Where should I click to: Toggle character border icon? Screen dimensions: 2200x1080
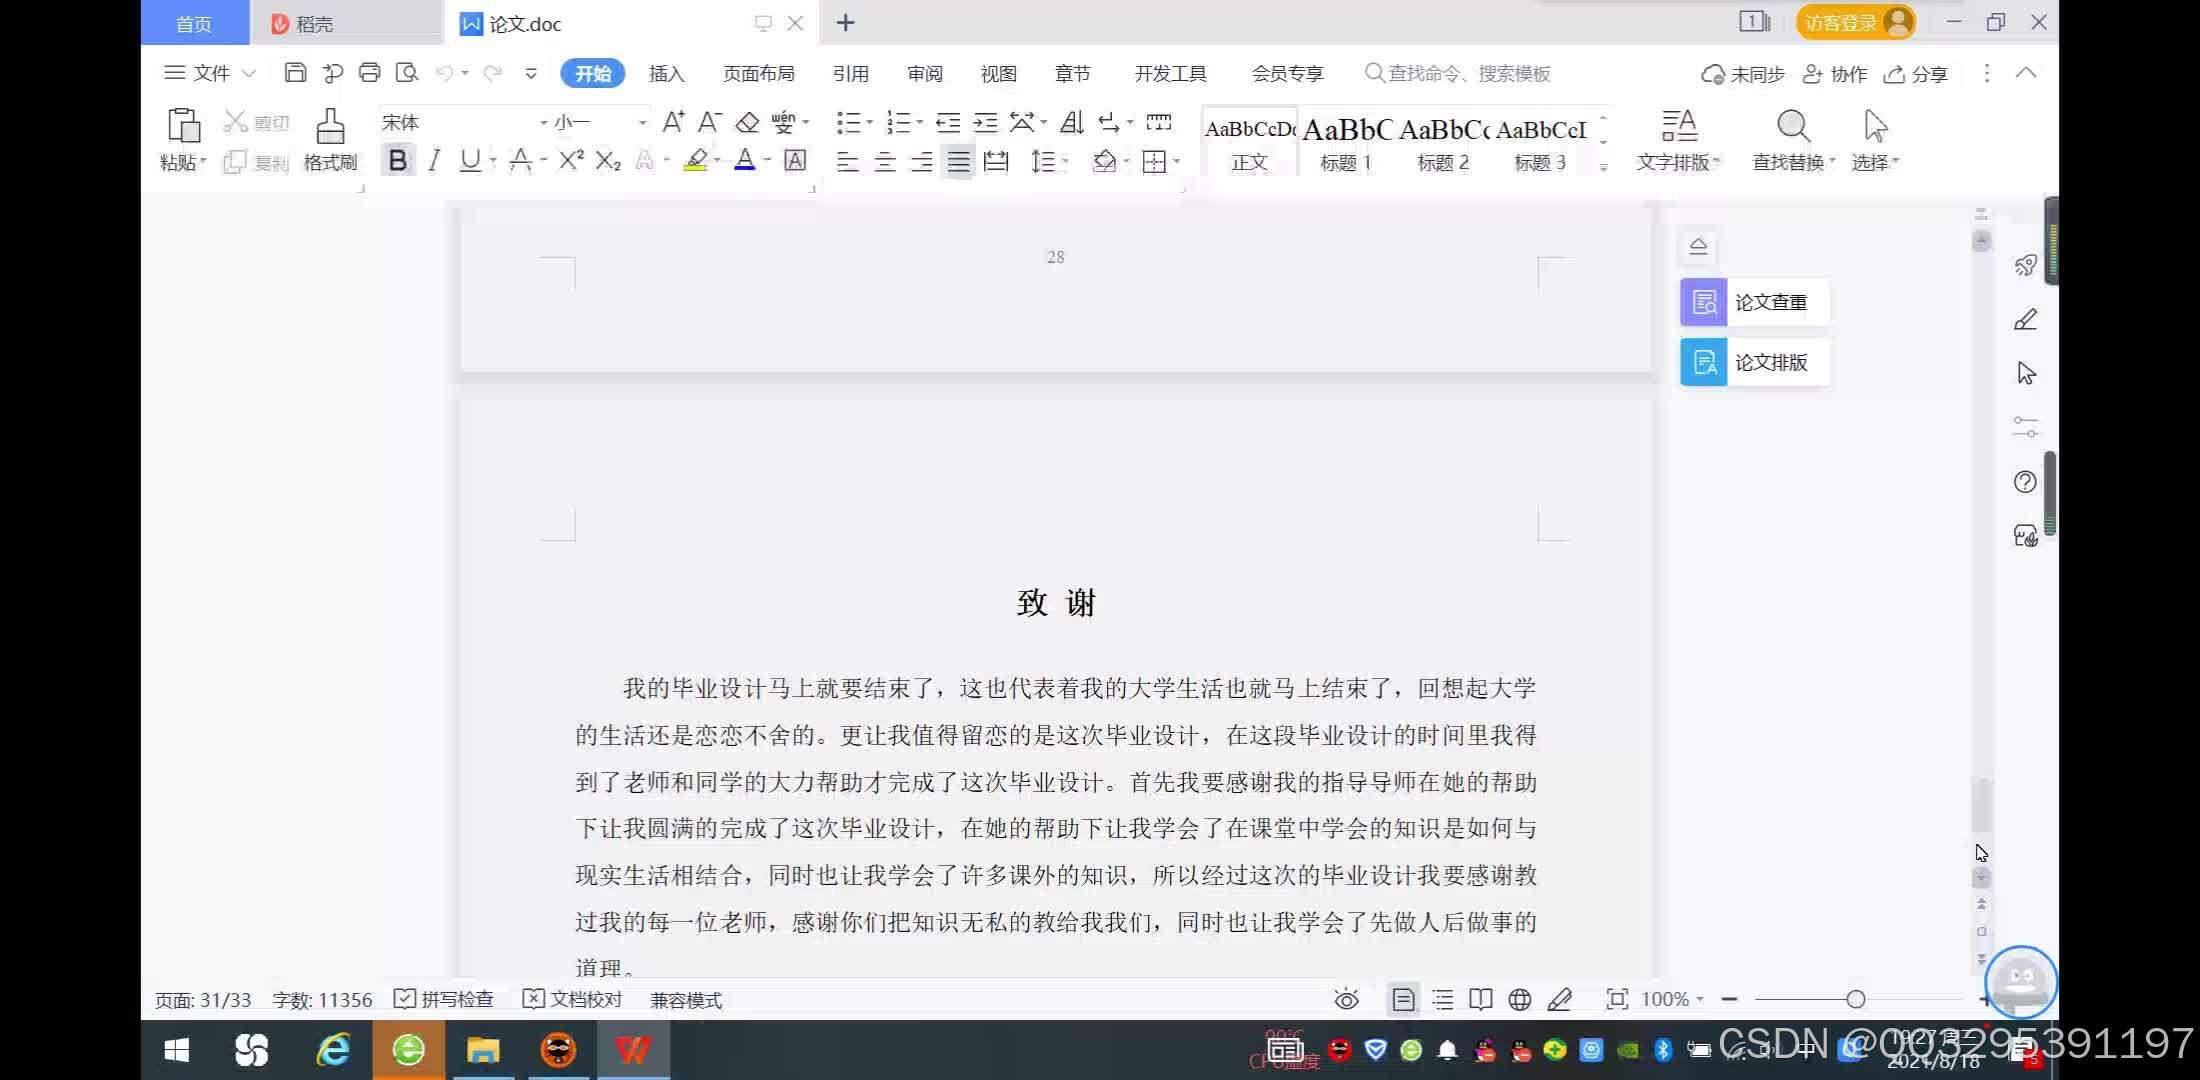click(x=795, y=160)
